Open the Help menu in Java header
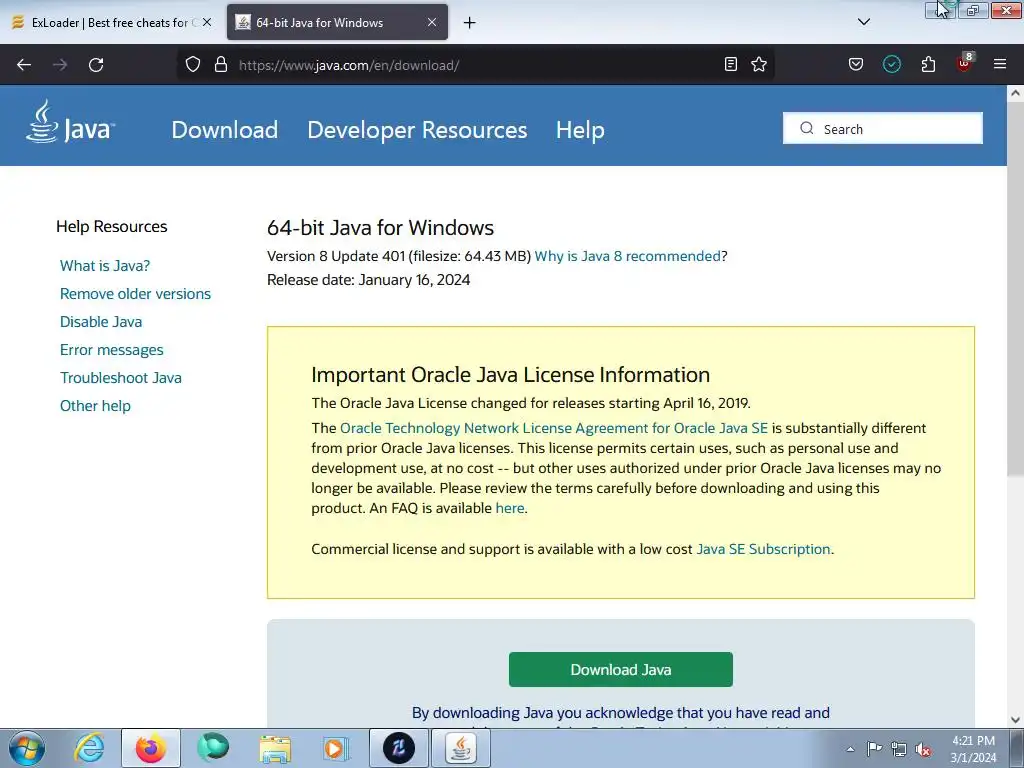Screen dimensions: 1024x768 pyautogui.click(x=580, y=129)
